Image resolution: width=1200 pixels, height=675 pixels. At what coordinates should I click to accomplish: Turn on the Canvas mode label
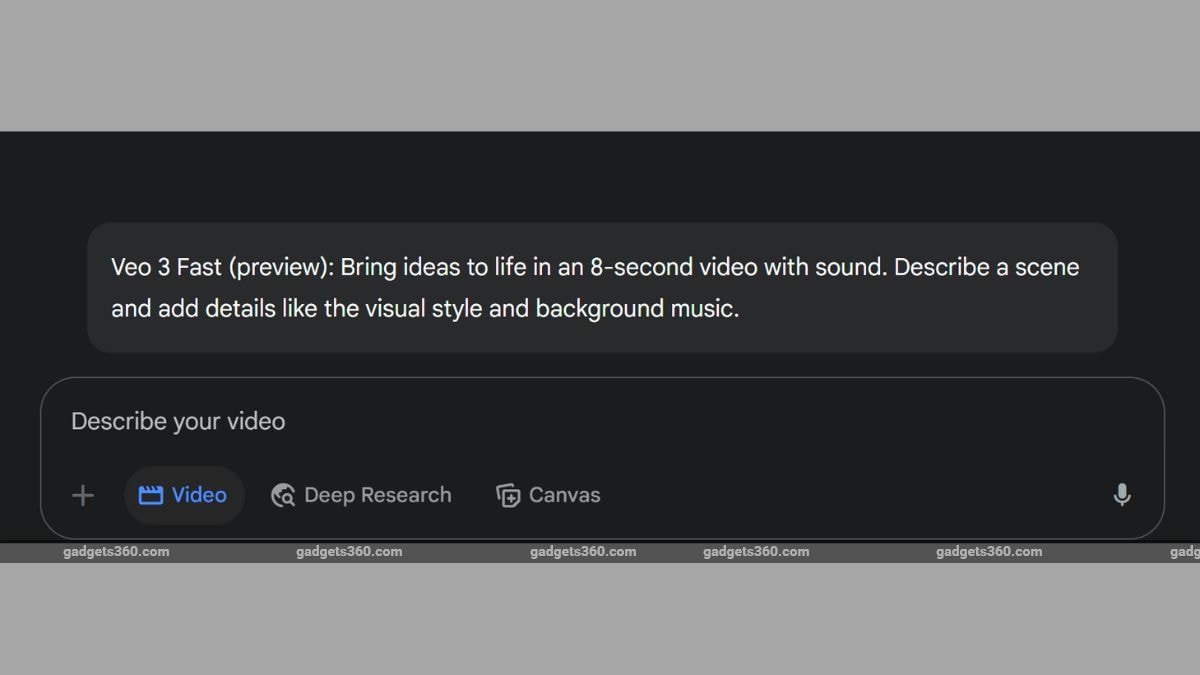[x=564, y=495]
